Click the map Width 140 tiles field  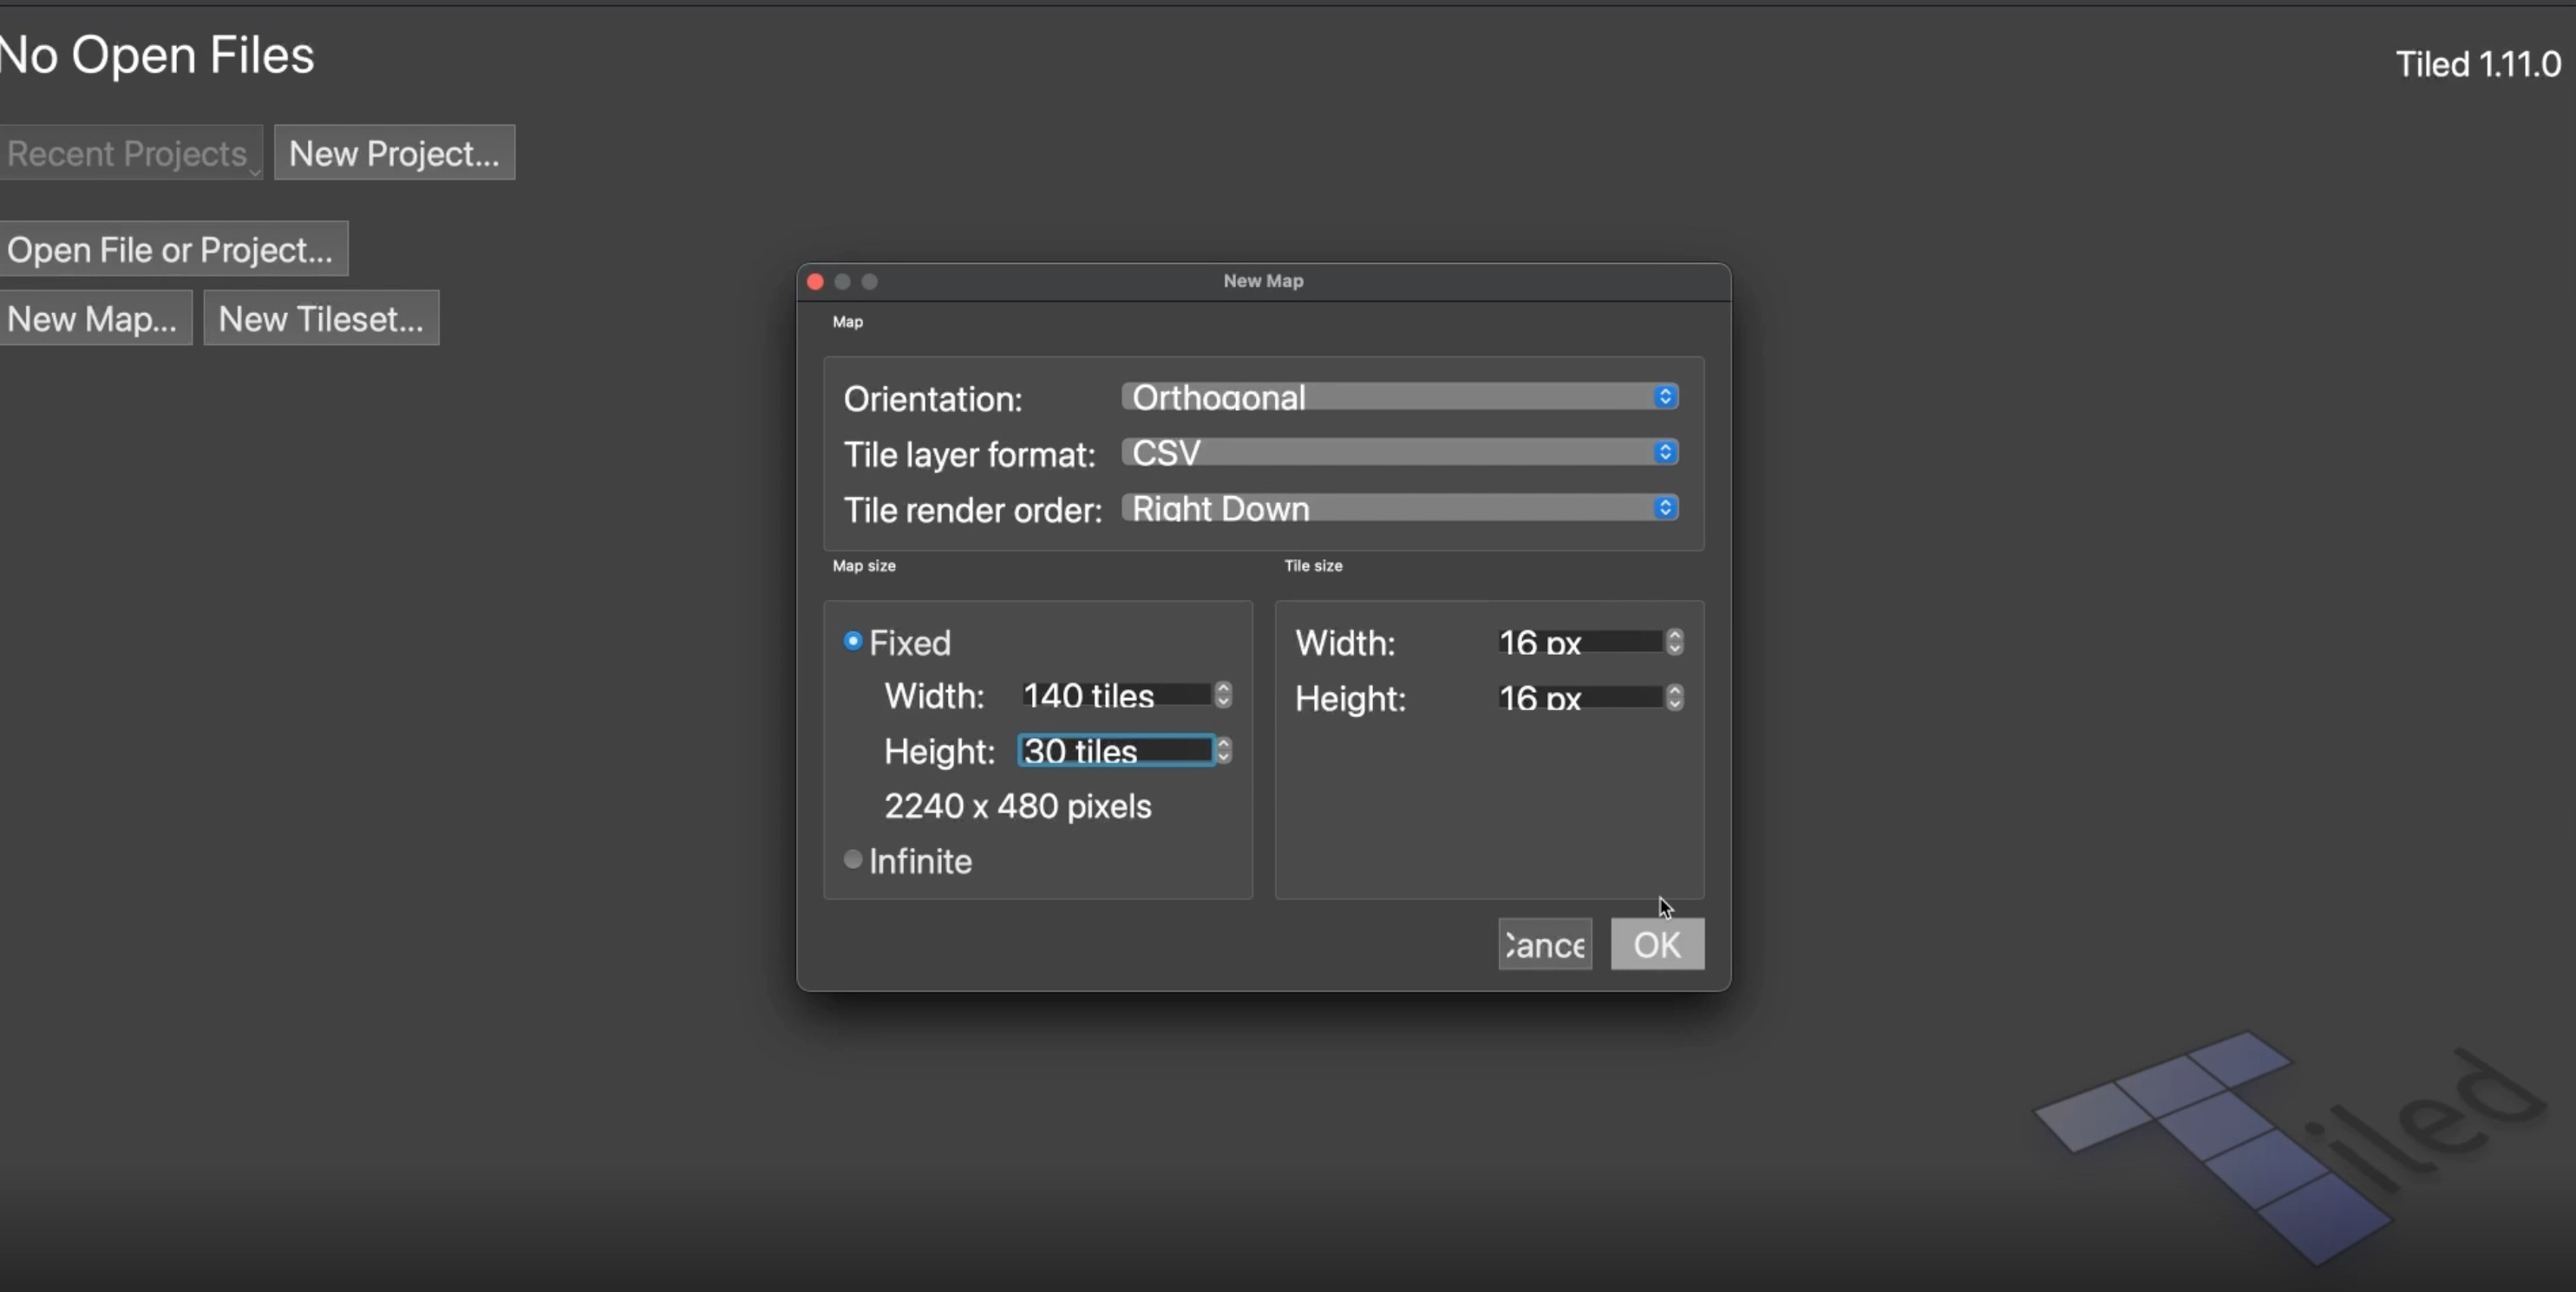coord(1114,695)
